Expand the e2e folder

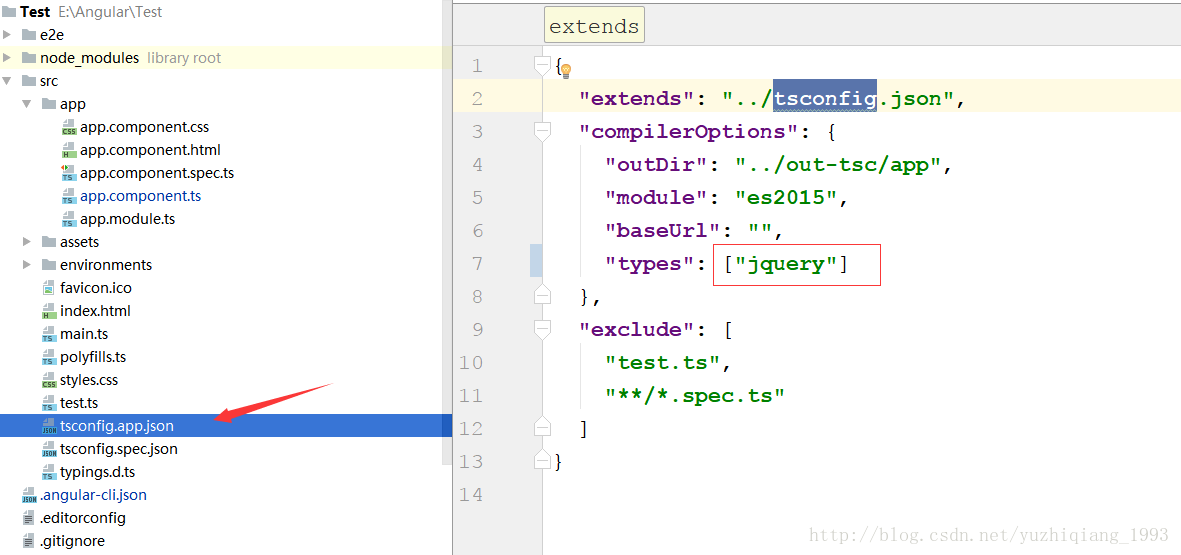[x=8, y=35]
